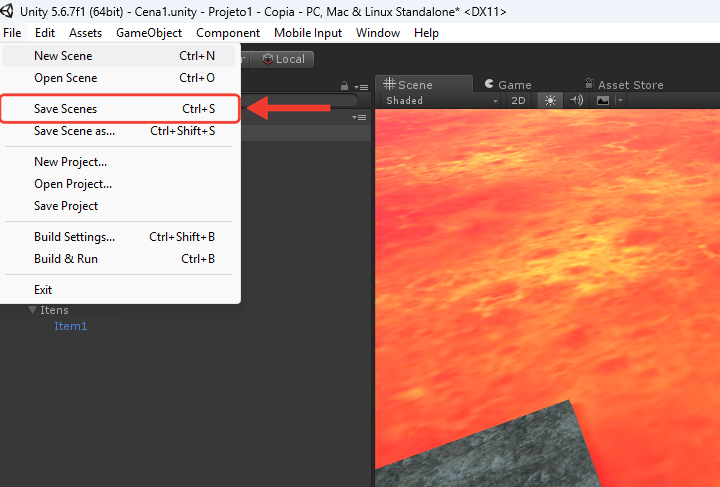Open the Shaded draw mode dropdown
The height and width of the screenshot is (487, 720).
click(x=441, y=101)
